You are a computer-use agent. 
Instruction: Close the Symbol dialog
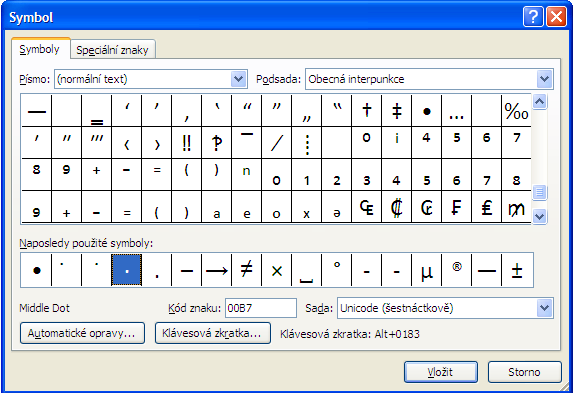coord(556,16)
